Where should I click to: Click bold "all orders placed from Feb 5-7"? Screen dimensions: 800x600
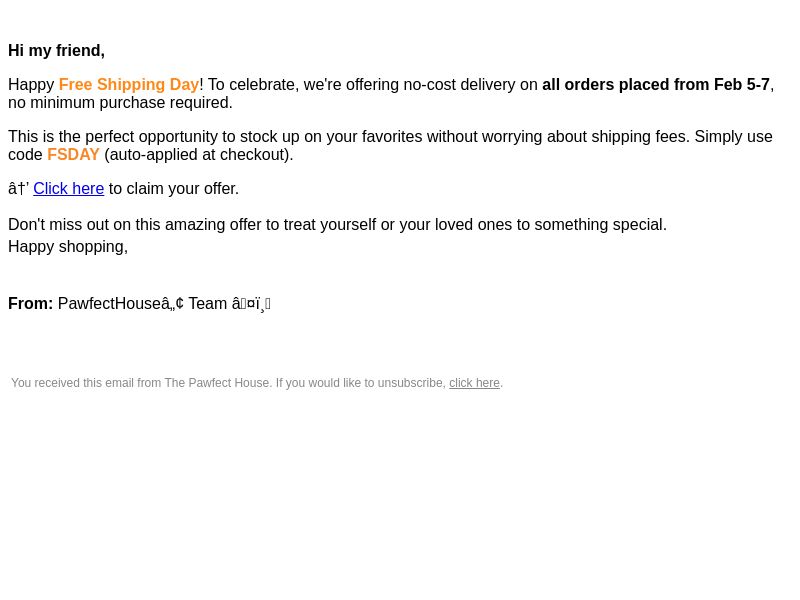point(656,84)
